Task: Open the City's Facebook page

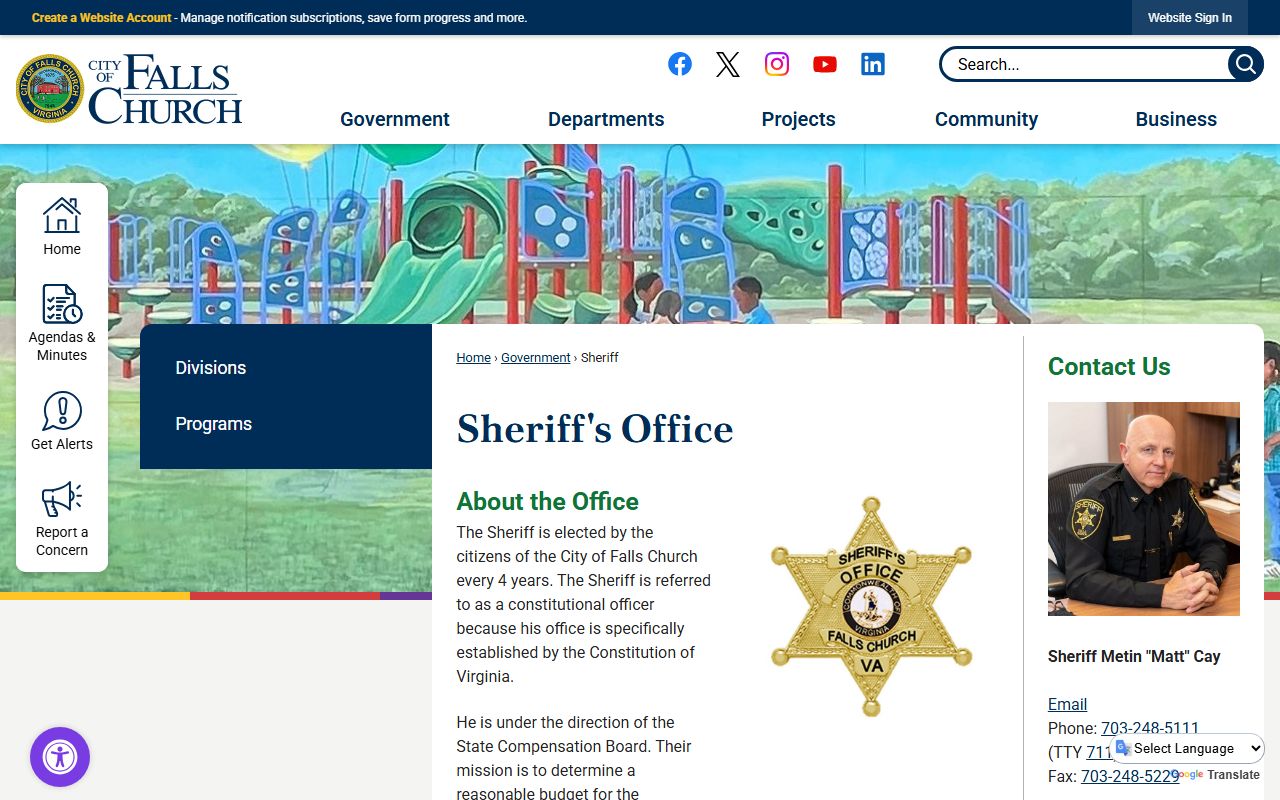Action: (680, 64)
